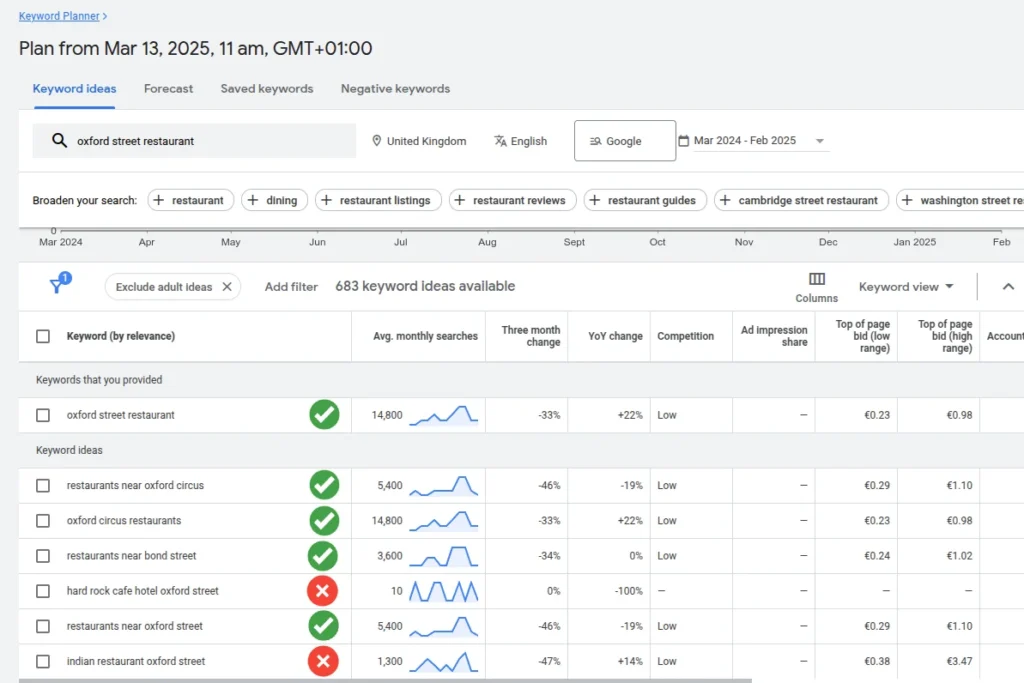This screenshot has width=1024, height=683.
Task: Collapse the chart with the chevron arrow
Action: (1008, 287)
